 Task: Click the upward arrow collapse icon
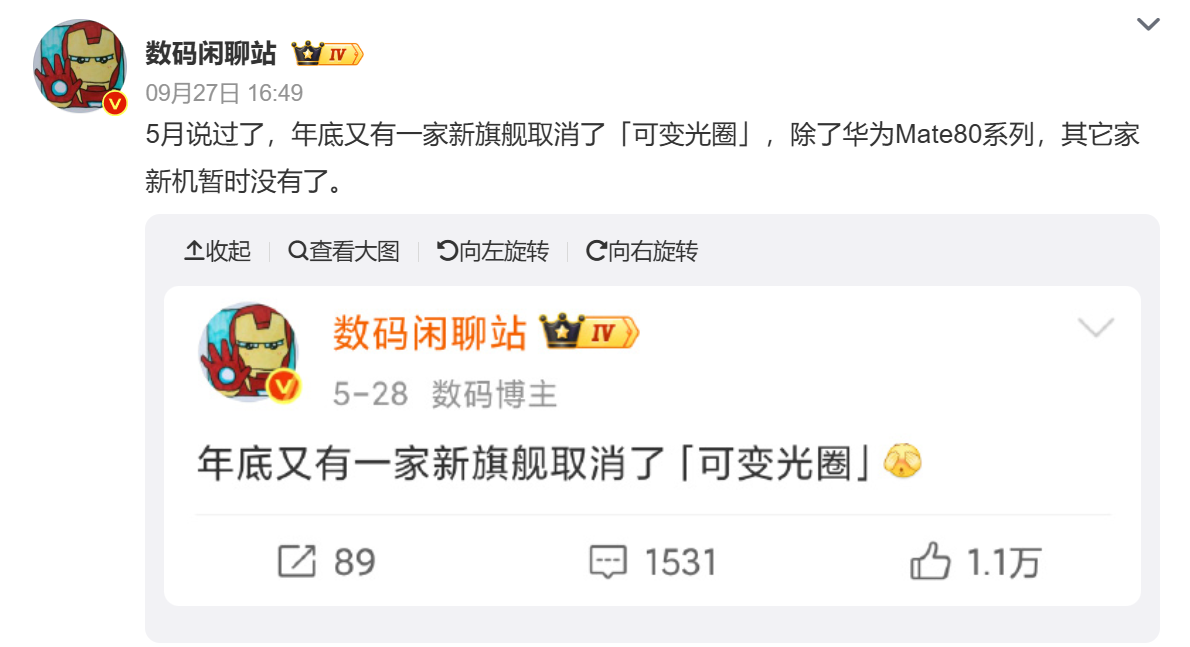pyautogui.click(x=194, y=251)
